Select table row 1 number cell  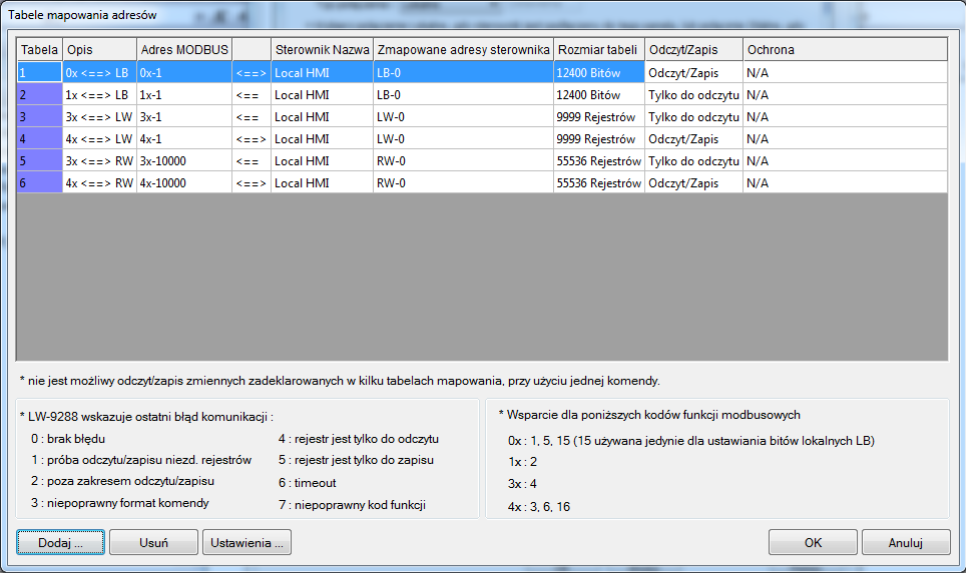click(39, 73)
